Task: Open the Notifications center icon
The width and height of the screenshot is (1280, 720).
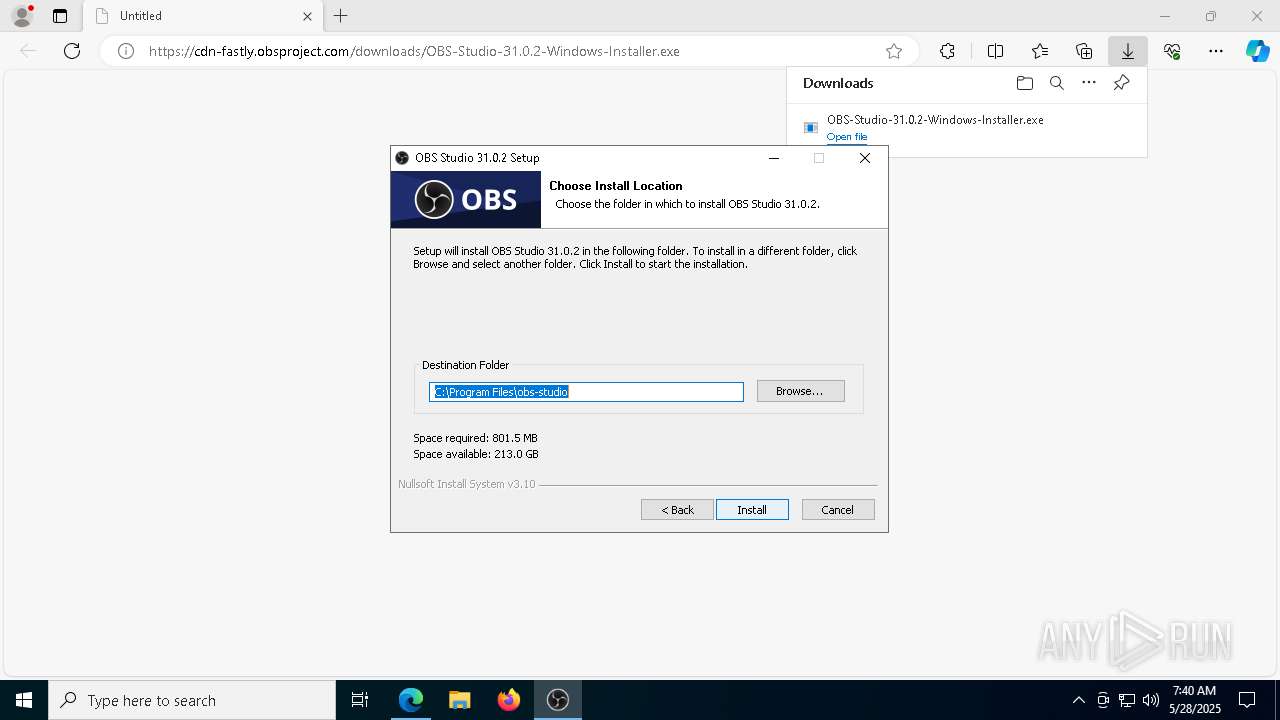Action: click(x=1247, y=700)
